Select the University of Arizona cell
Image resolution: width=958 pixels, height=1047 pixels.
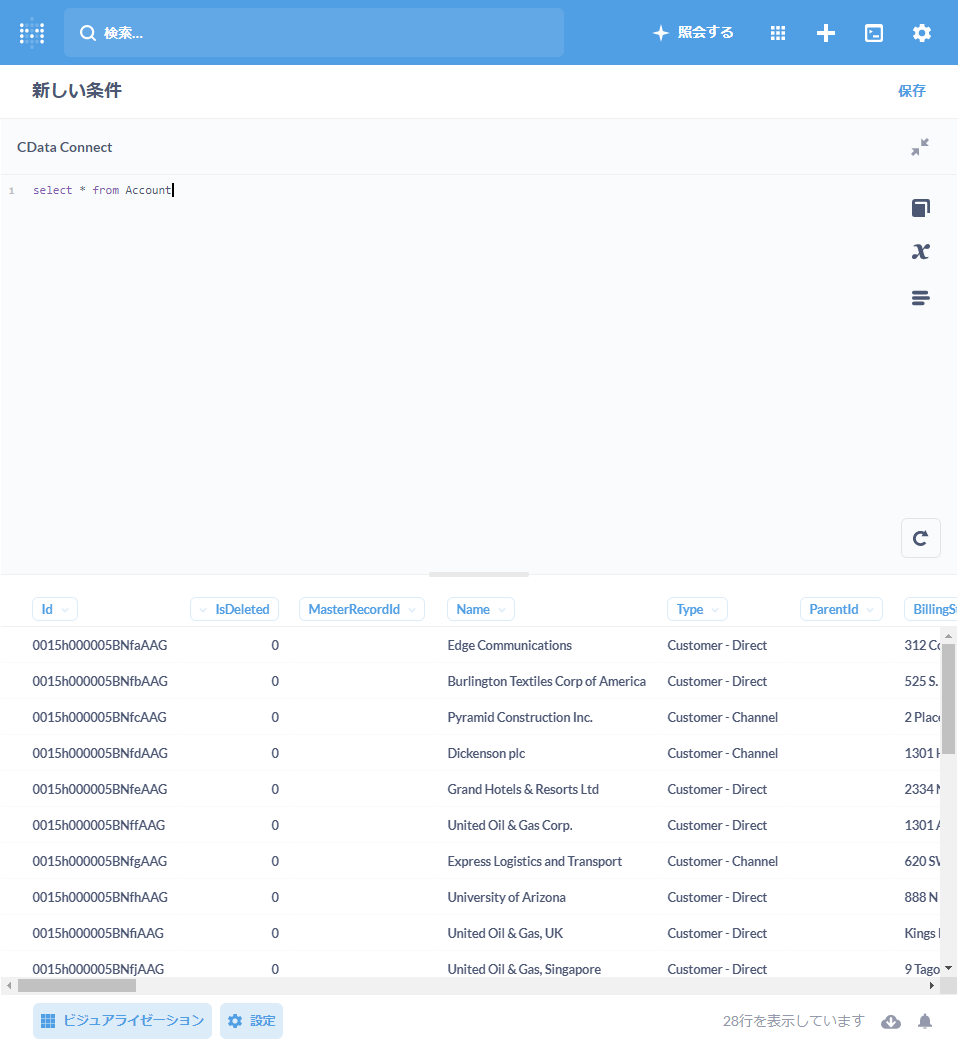click(x=506, y=898)
